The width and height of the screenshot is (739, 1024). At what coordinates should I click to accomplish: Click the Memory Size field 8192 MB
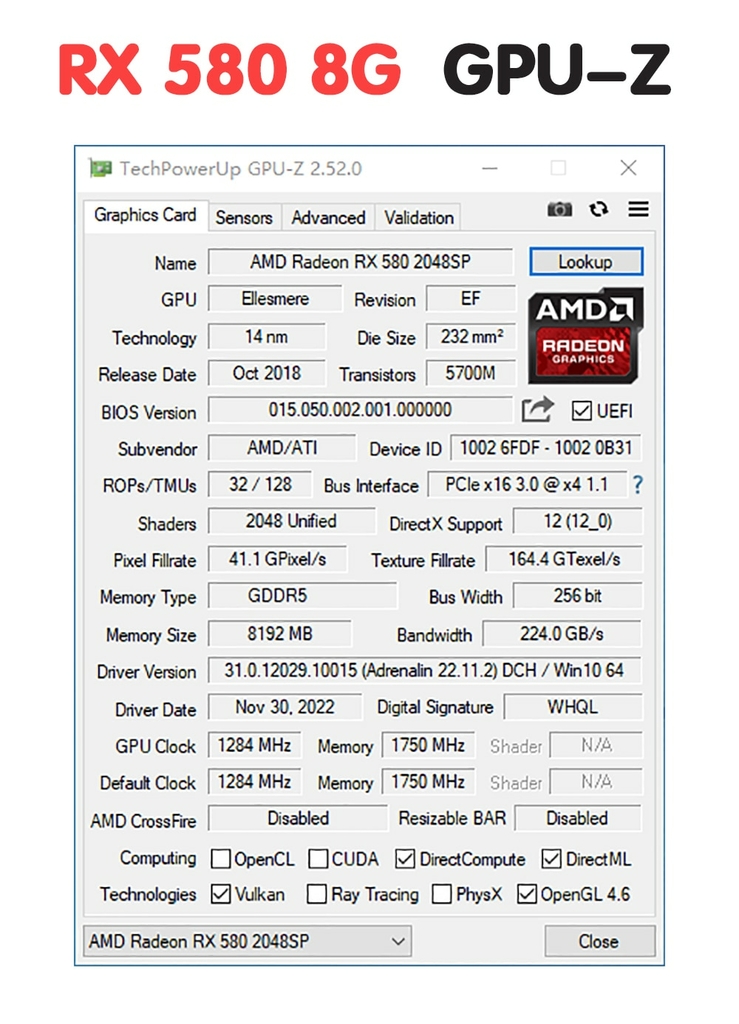[x=279, y=633]
